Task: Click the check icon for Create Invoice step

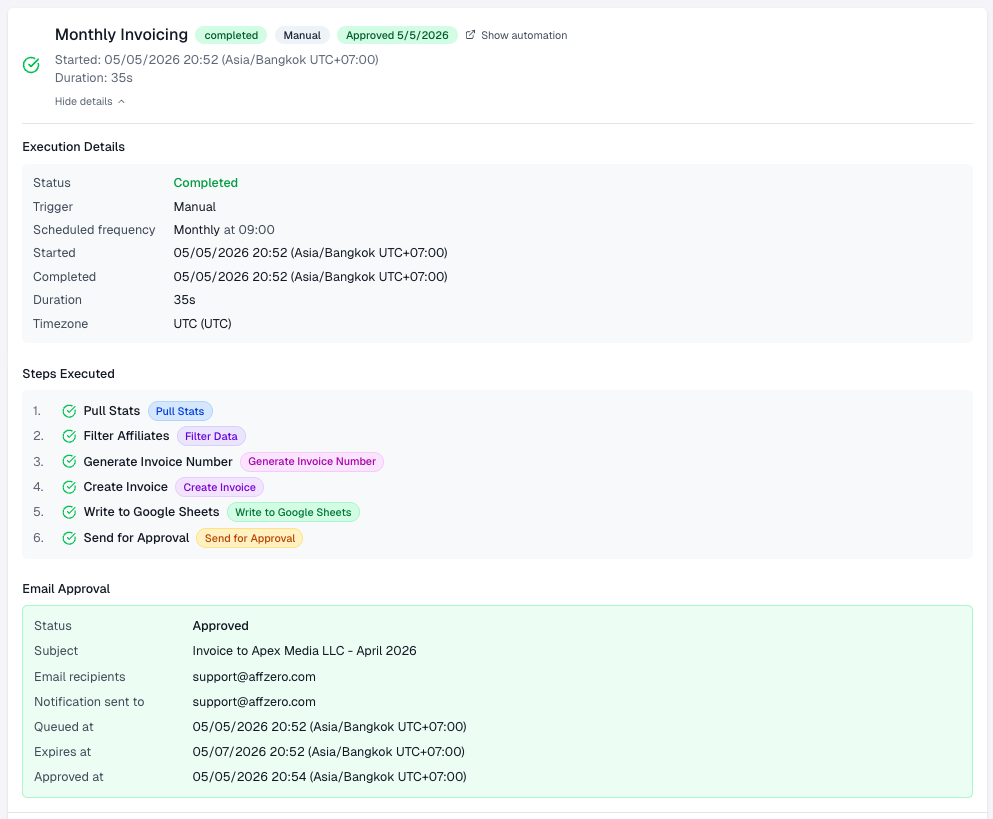Action: (x=69, y=487)
